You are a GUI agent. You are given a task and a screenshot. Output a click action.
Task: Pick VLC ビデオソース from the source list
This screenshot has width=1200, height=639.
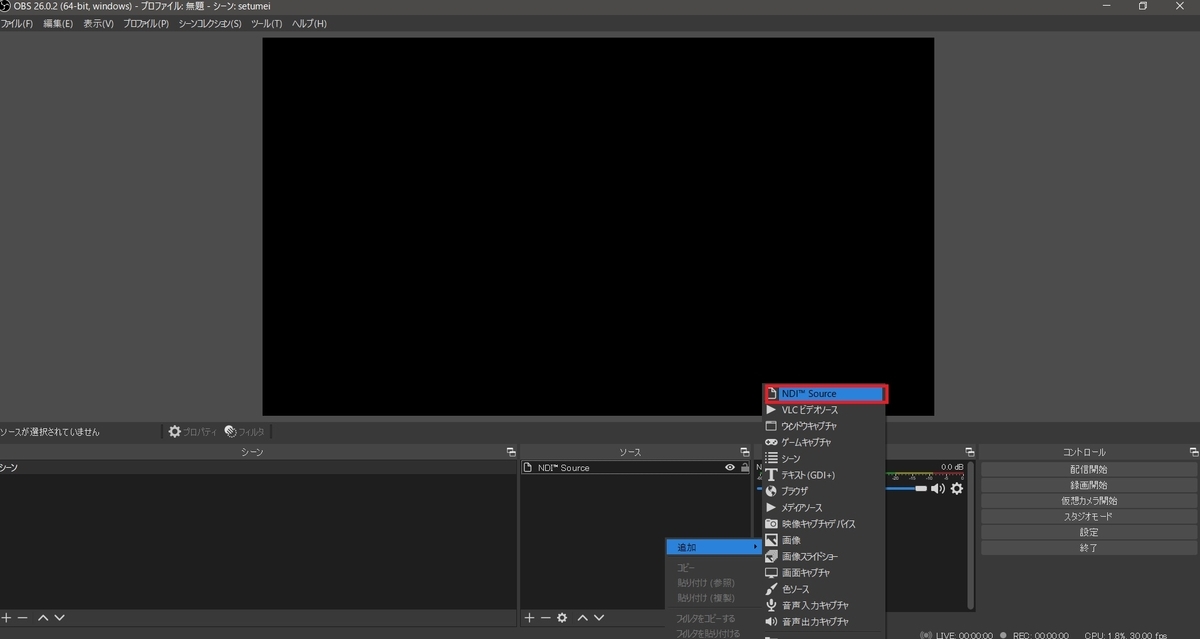point(823,410)
